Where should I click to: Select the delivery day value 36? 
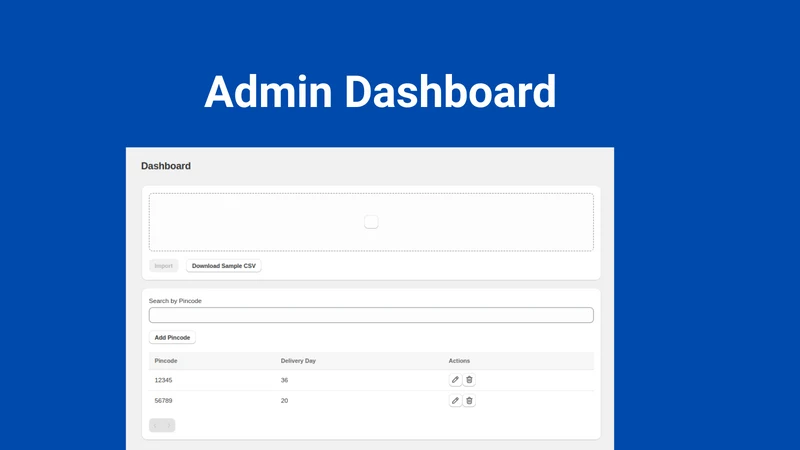284,380
